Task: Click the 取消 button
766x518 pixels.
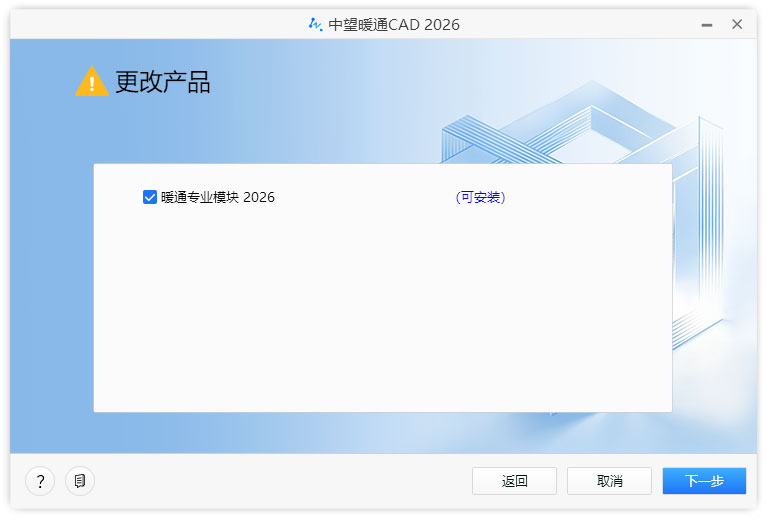Action: point(609,481)
